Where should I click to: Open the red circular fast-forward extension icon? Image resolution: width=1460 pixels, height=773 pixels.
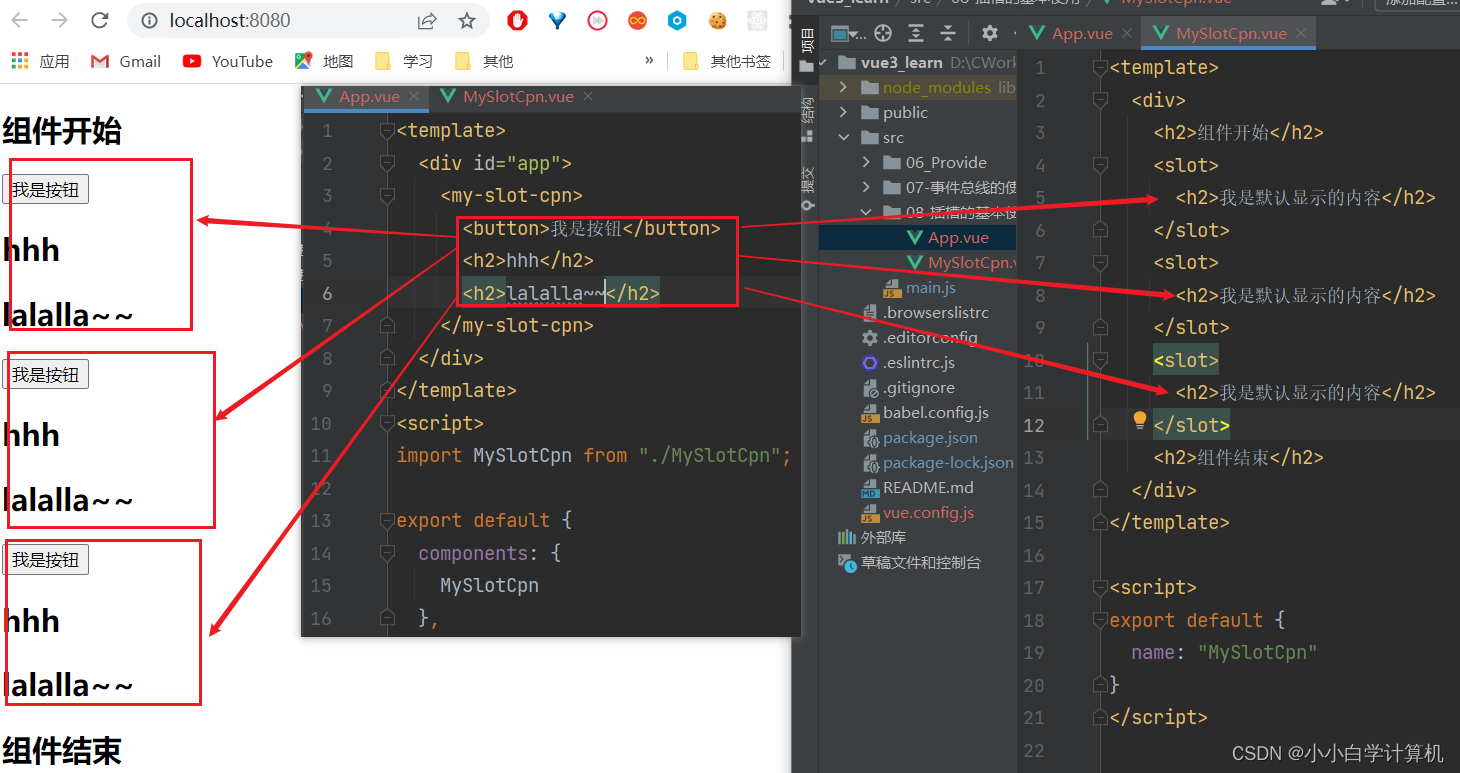click(597, 20)
